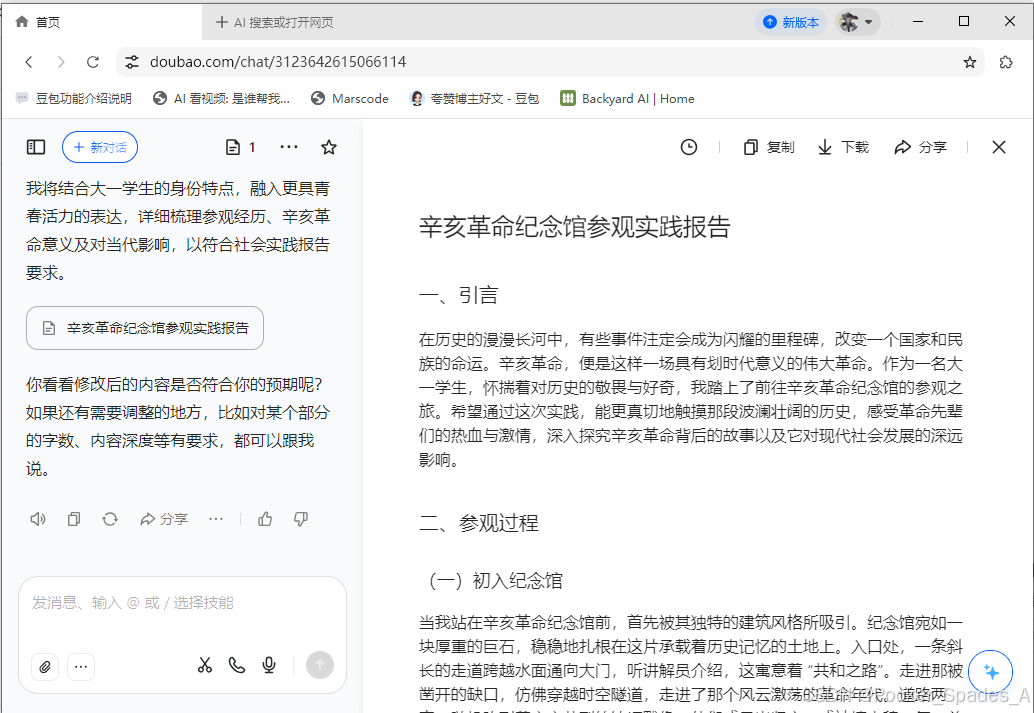1034x713 pixels.
Task: Click the heading 二、参观过程
Action: coord(479,523)
